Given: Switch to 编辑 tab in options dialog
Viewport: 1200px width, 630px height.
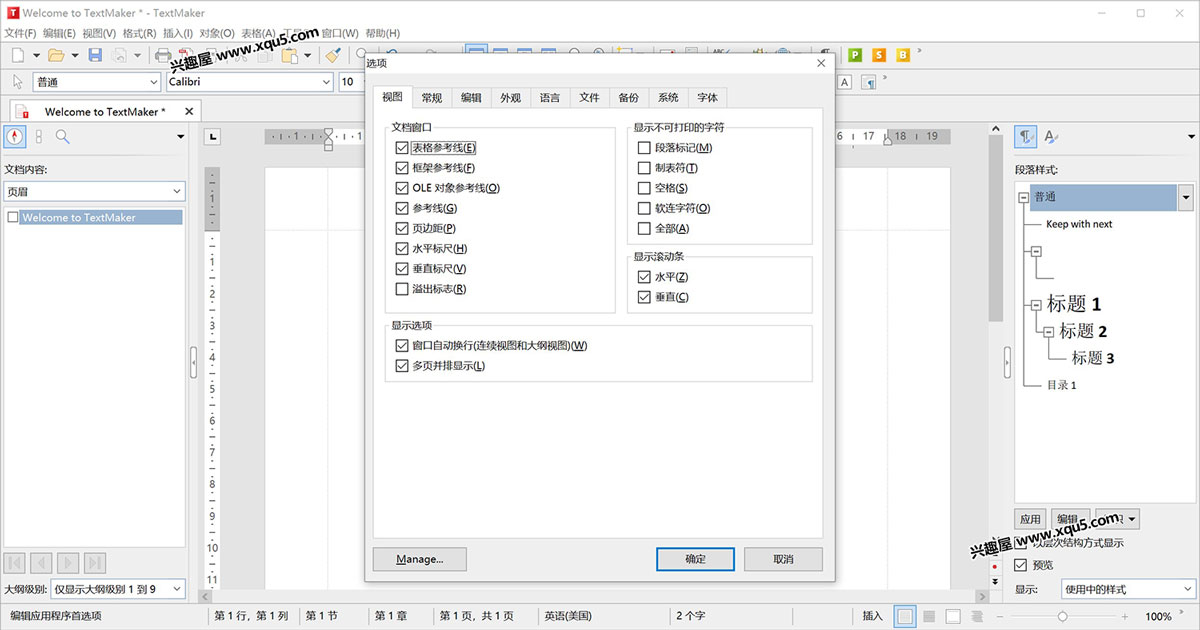Looking at the screenshot, I should [x=471, y=97].
